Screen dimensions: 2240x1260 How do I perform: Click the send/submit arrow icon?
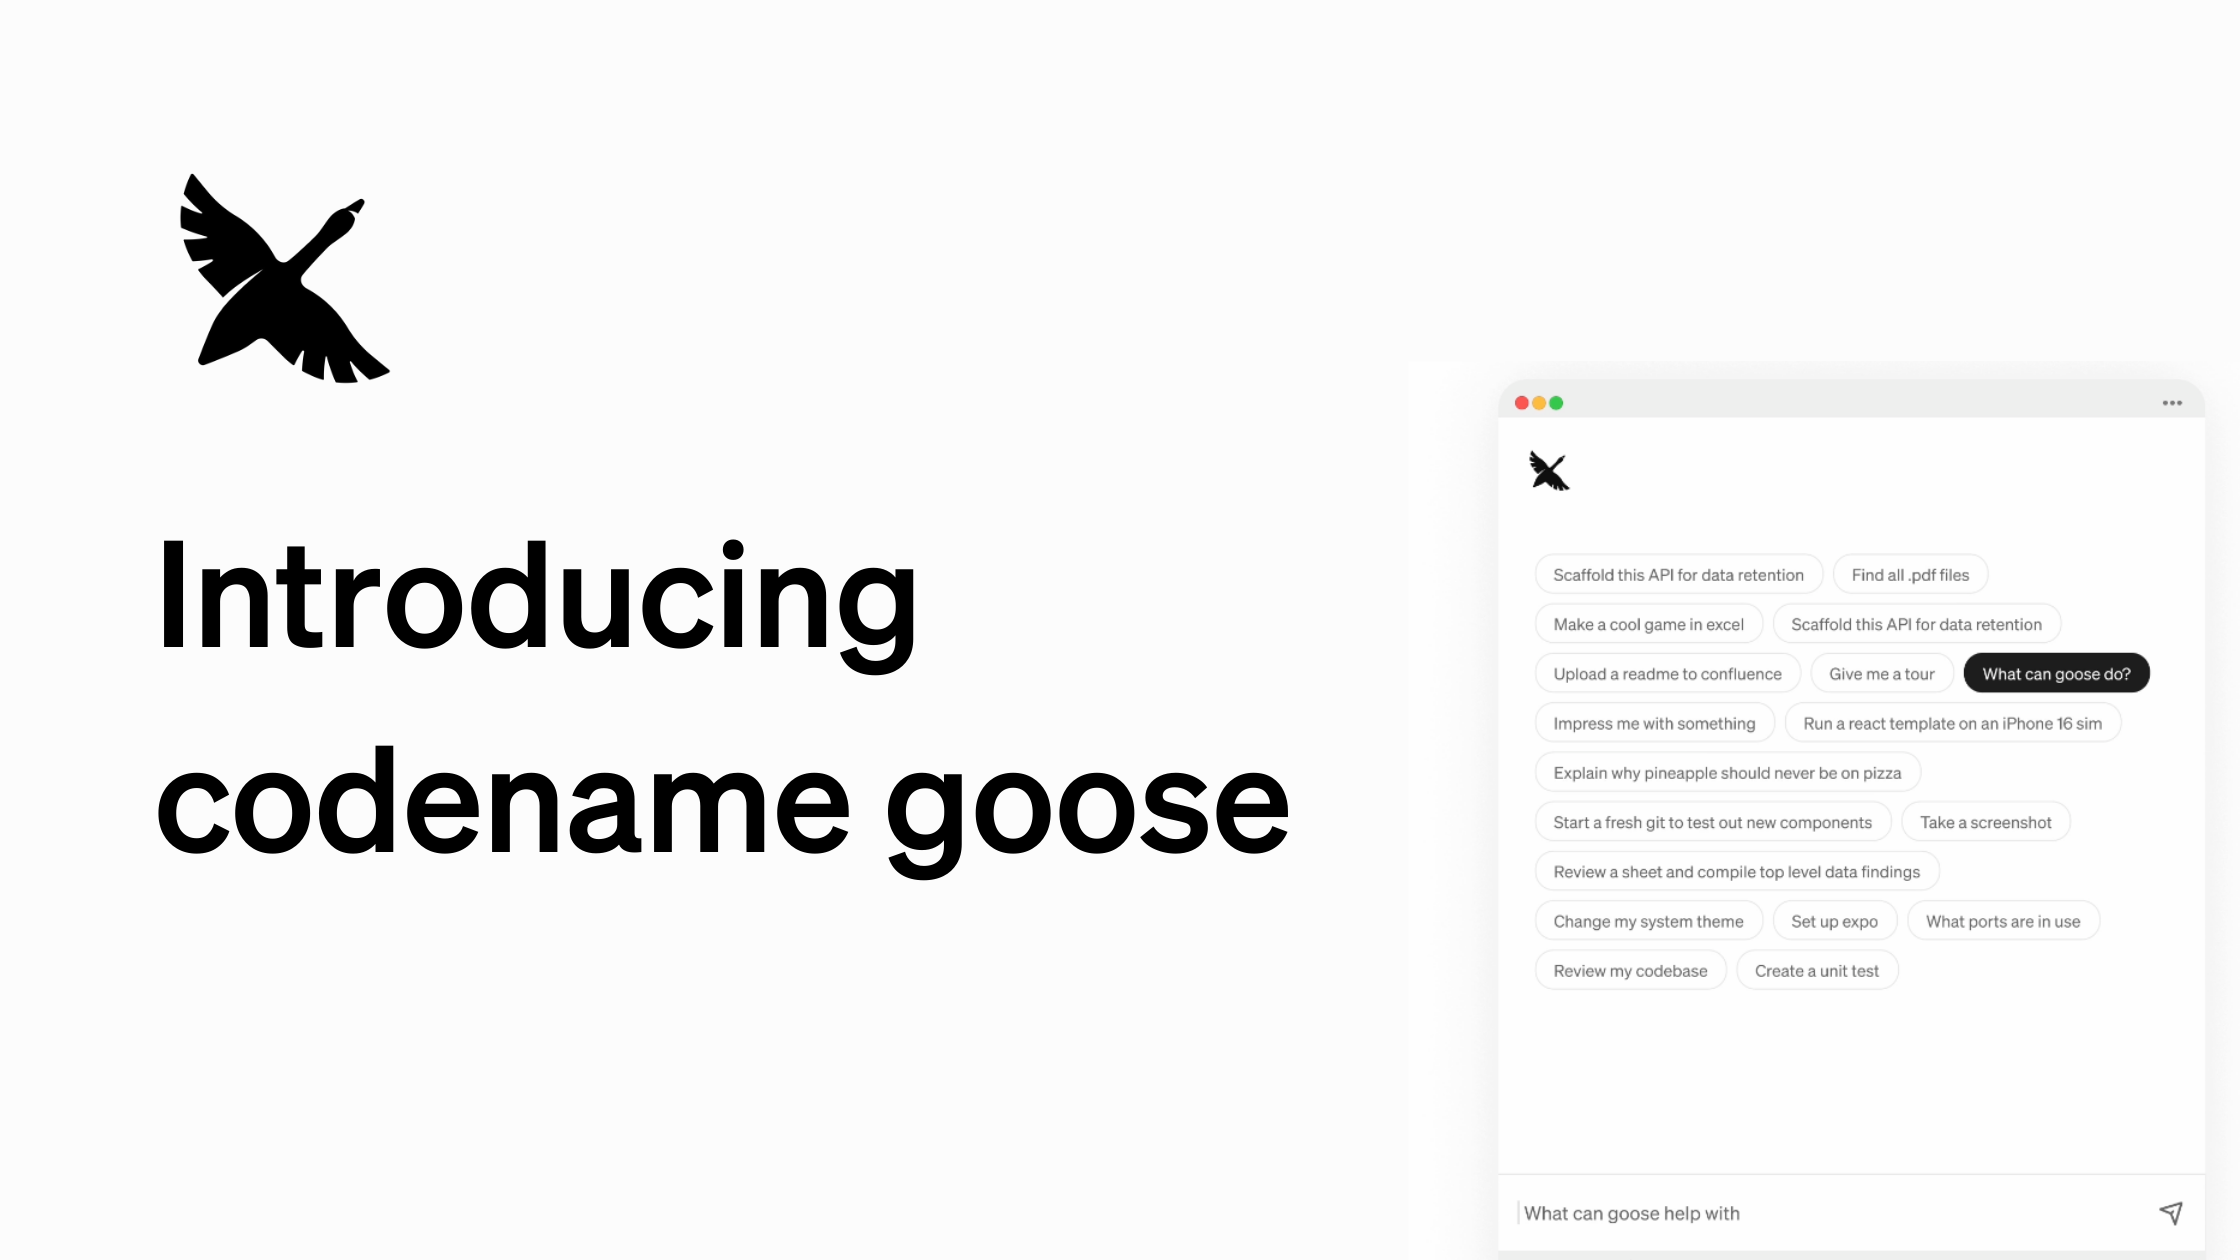(x=2171, y=1214)
